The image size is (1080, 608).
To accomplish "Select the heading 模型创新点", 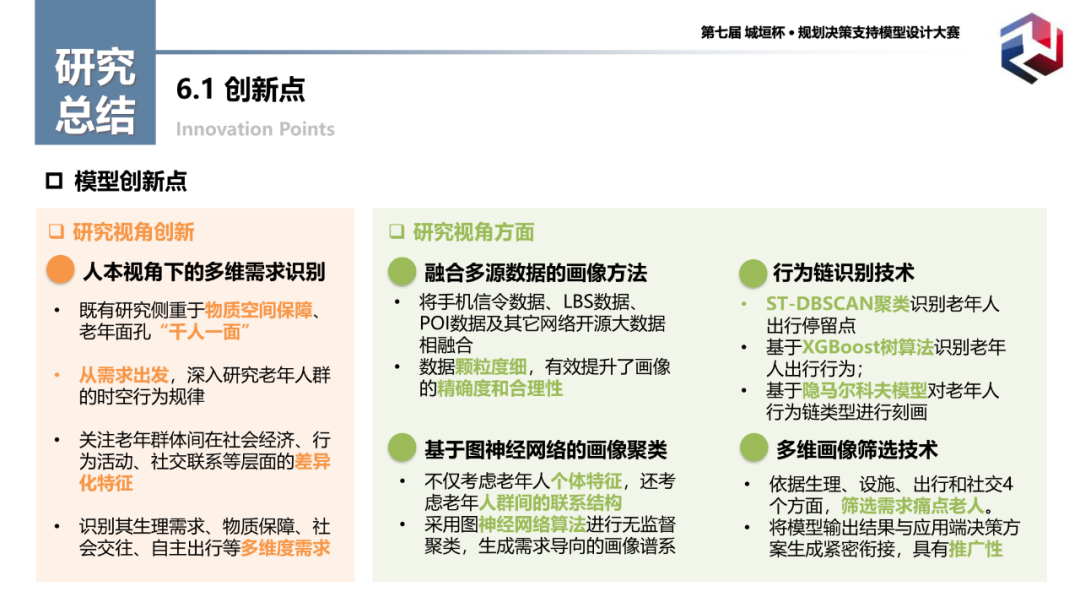I will click(131, 181).
